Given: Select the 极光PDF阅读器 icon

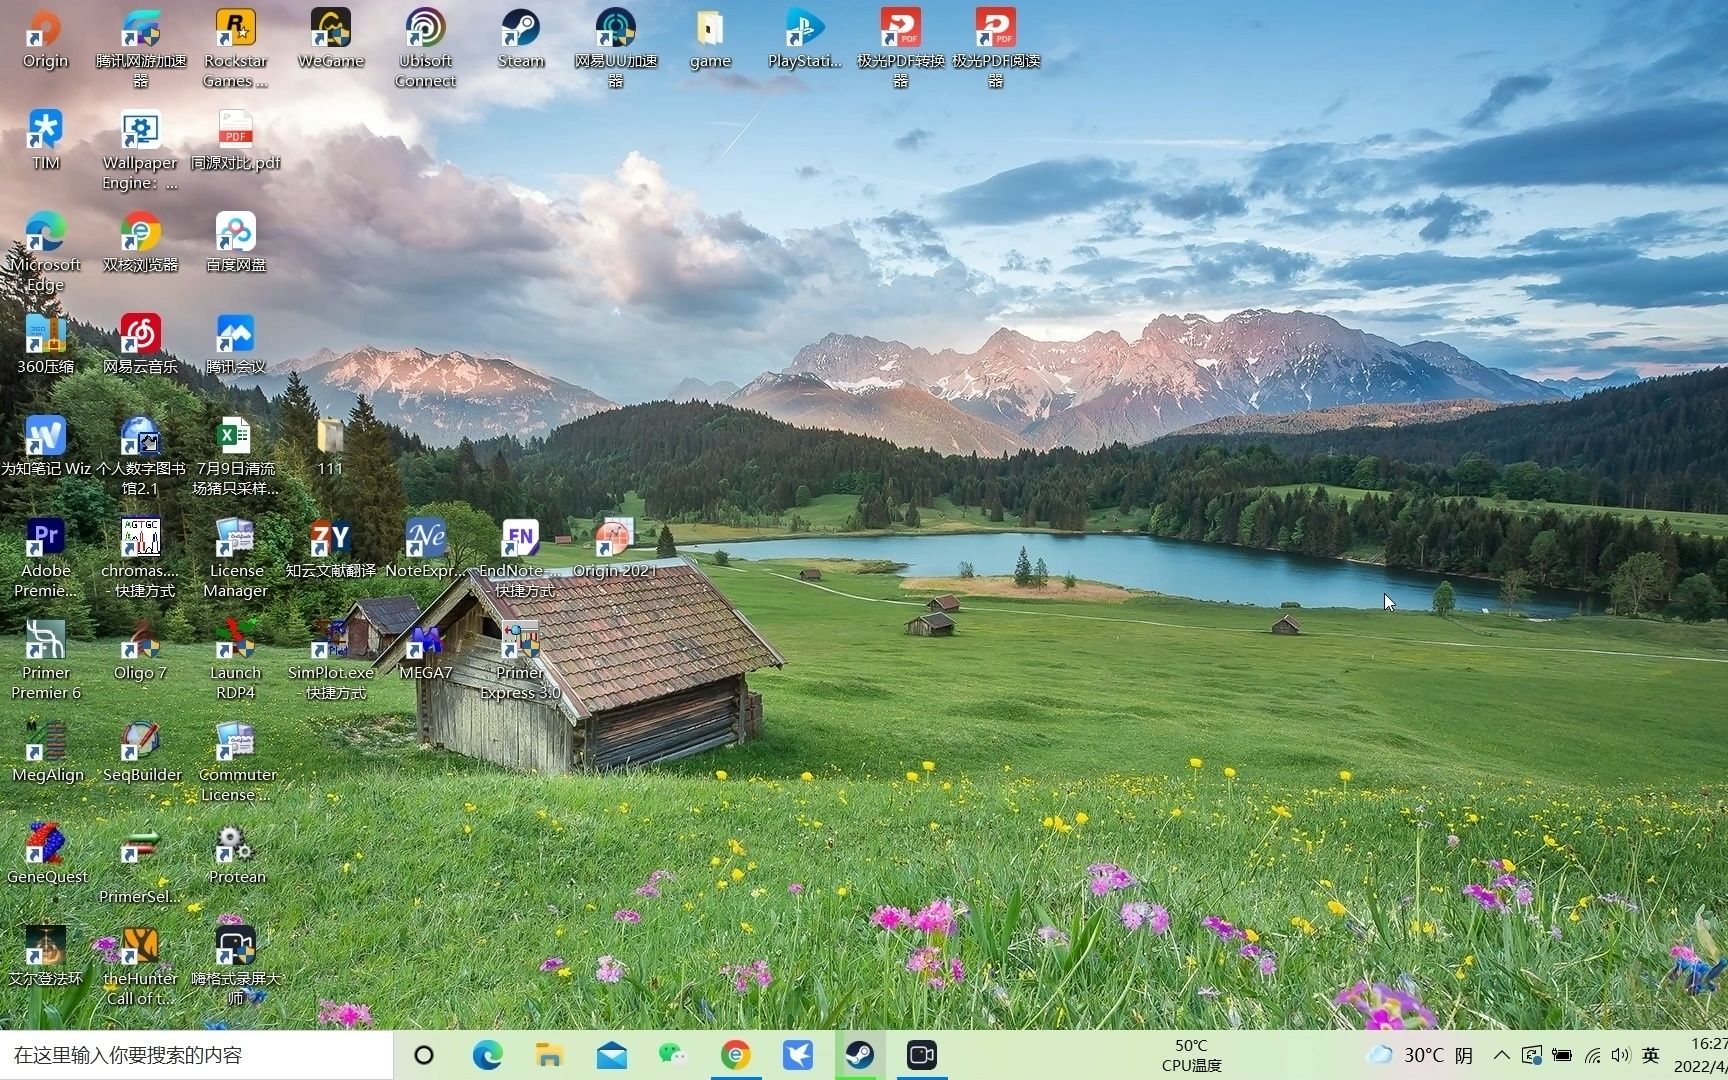Looking at the screenshot, I should [x=996, y=48].
